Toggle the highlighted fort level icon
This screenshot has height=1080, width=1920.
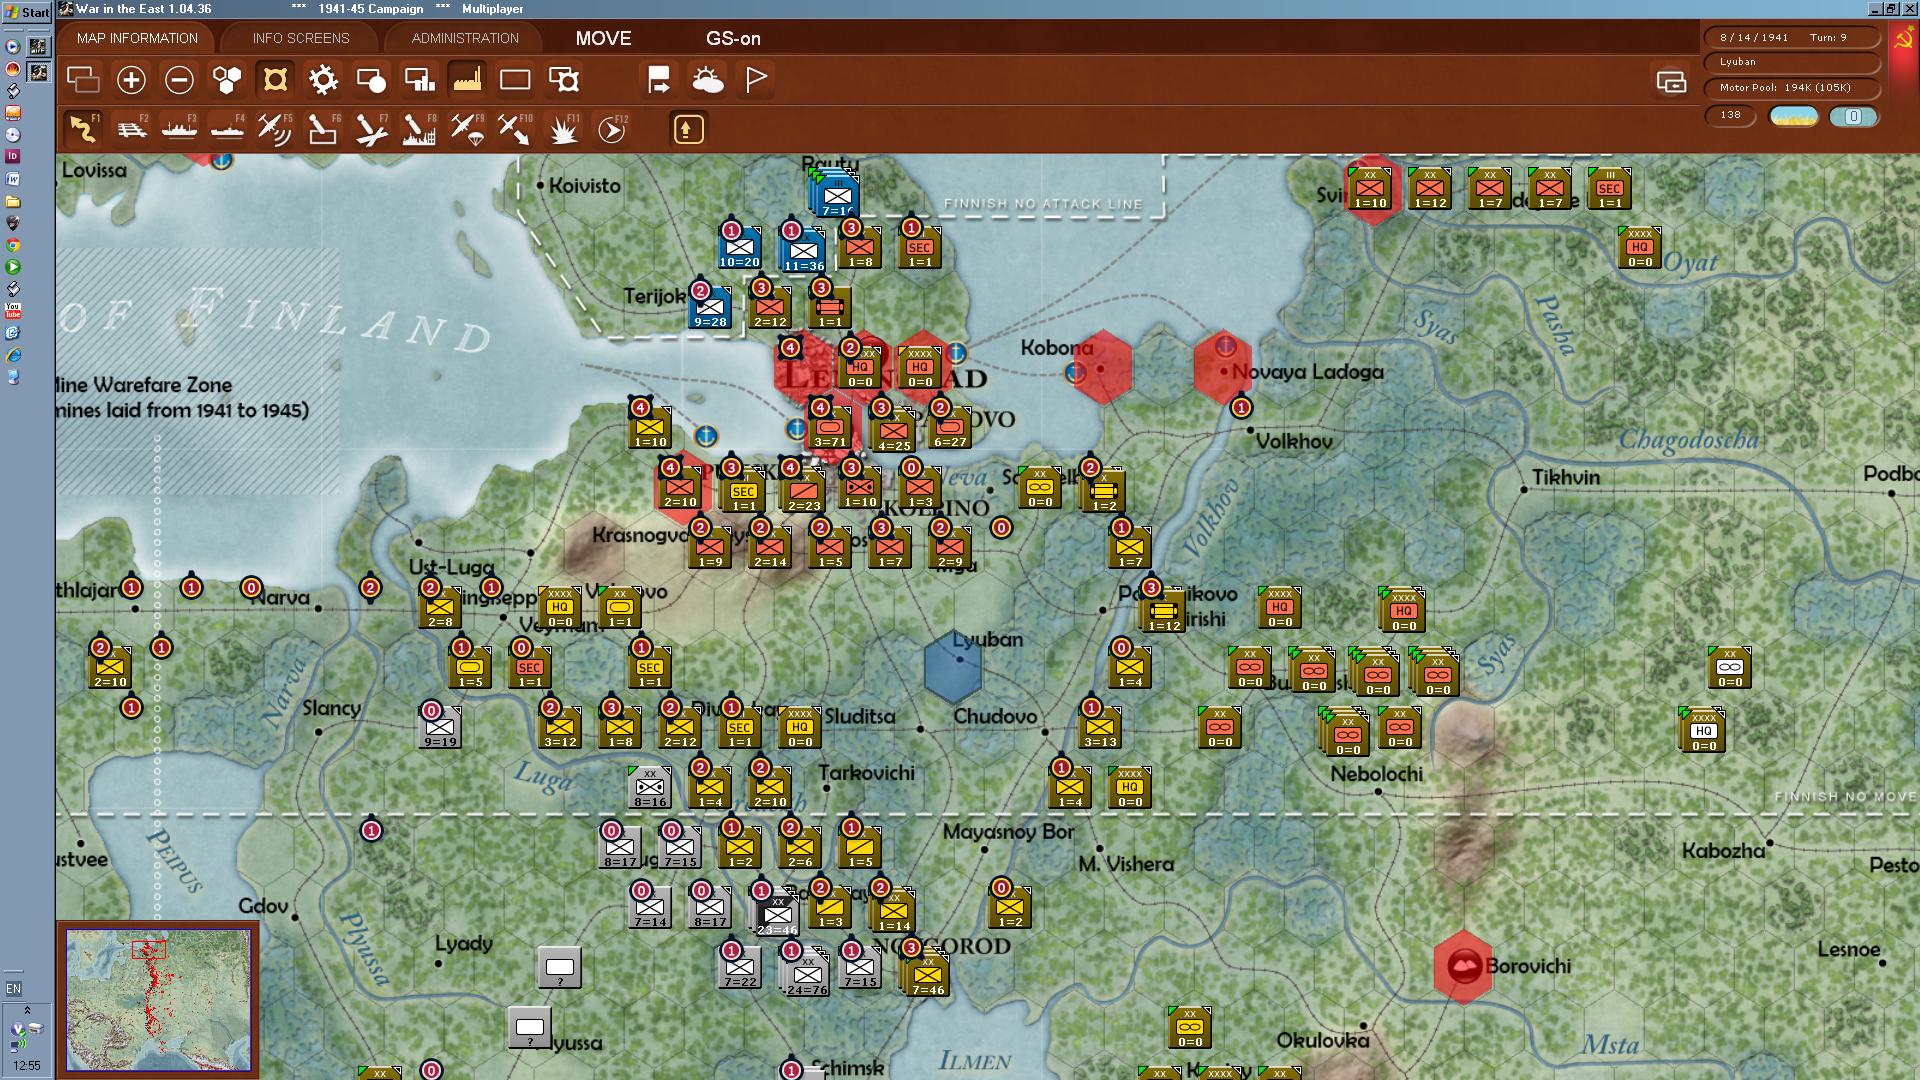point(275,80)
